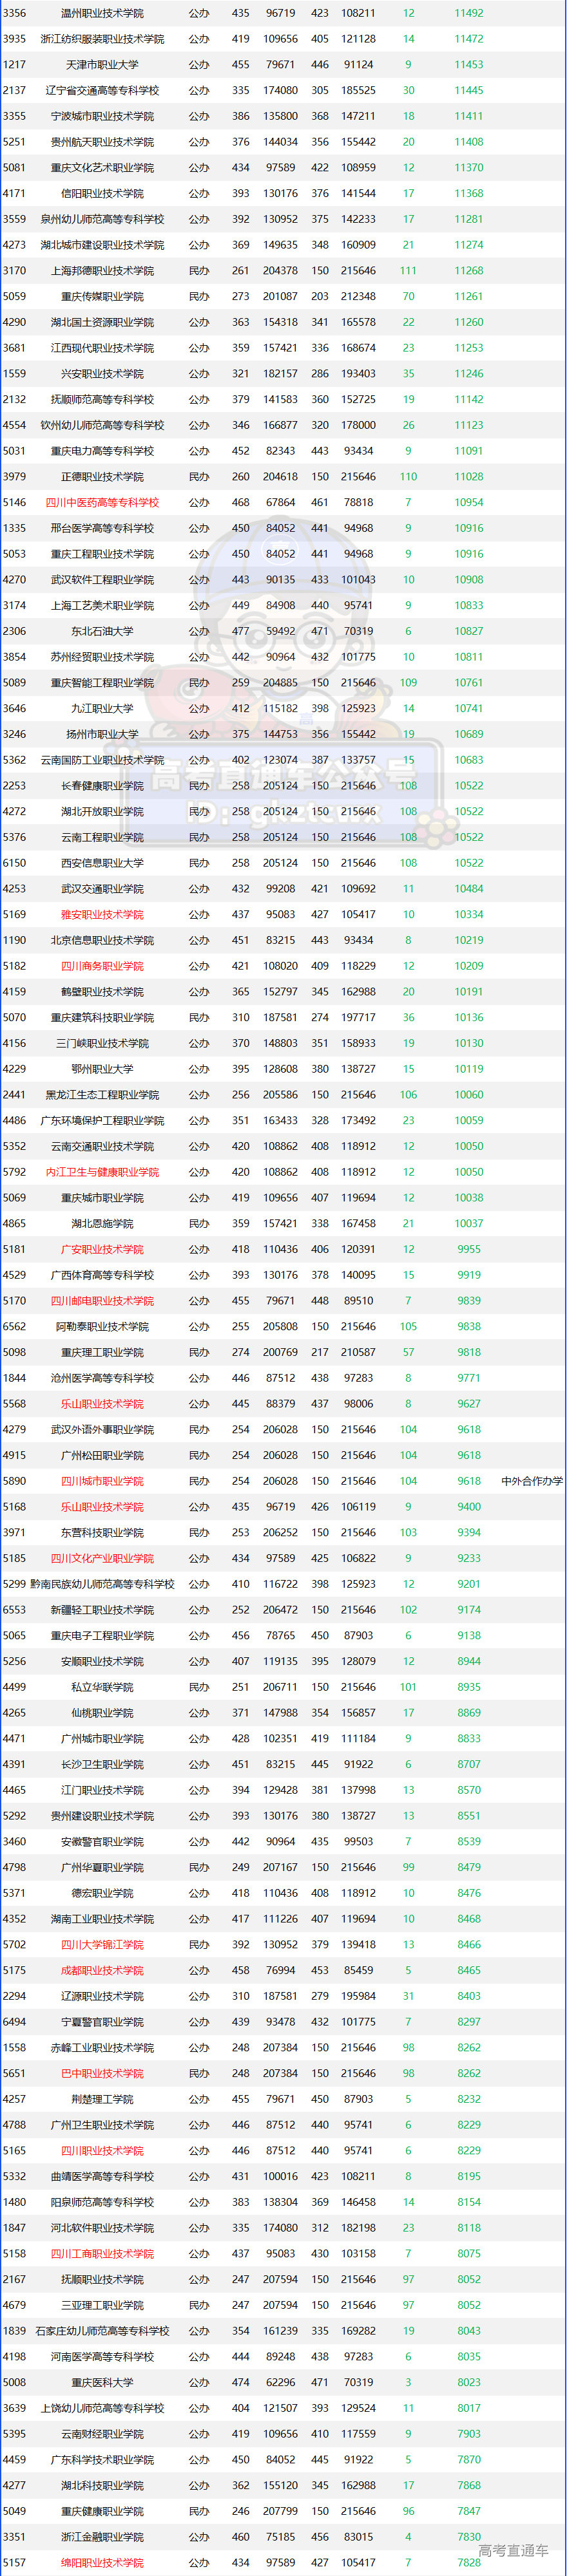Click 湖北国土资源职业学院
Image resolution: width=567 pixels, height=2576 pixels.
tap(102, 322)
